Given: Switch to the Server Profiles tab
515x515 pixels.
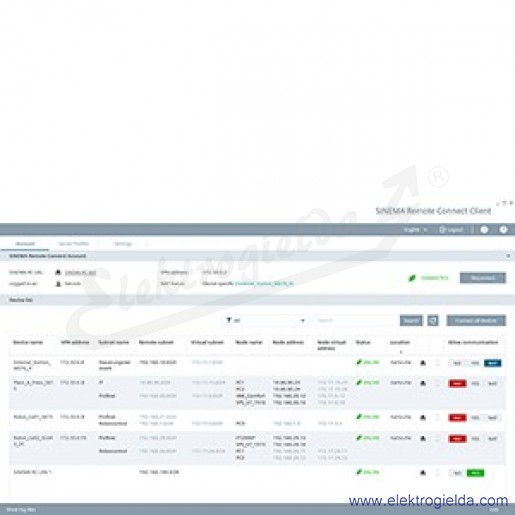Looking at the screenshot, I should 73,244.
